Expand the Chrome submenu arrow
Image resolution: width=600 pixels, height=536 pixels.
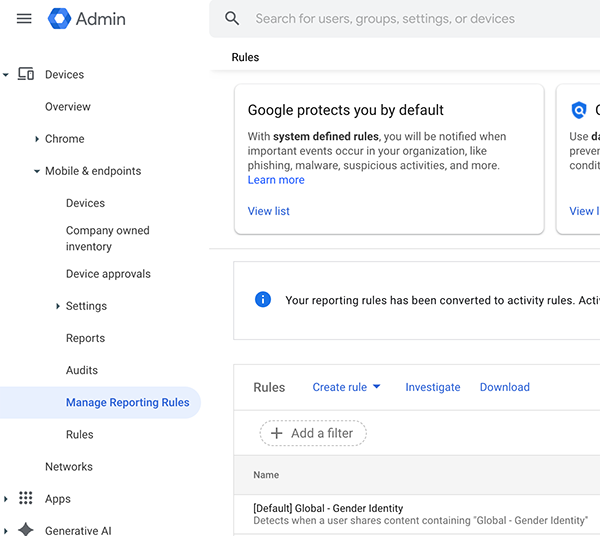click(x=37, y=139)
